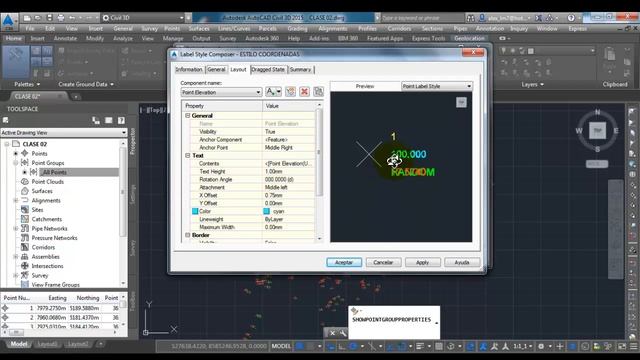Click the command line close X icon
640x360 pixels.
coord(332,333)
